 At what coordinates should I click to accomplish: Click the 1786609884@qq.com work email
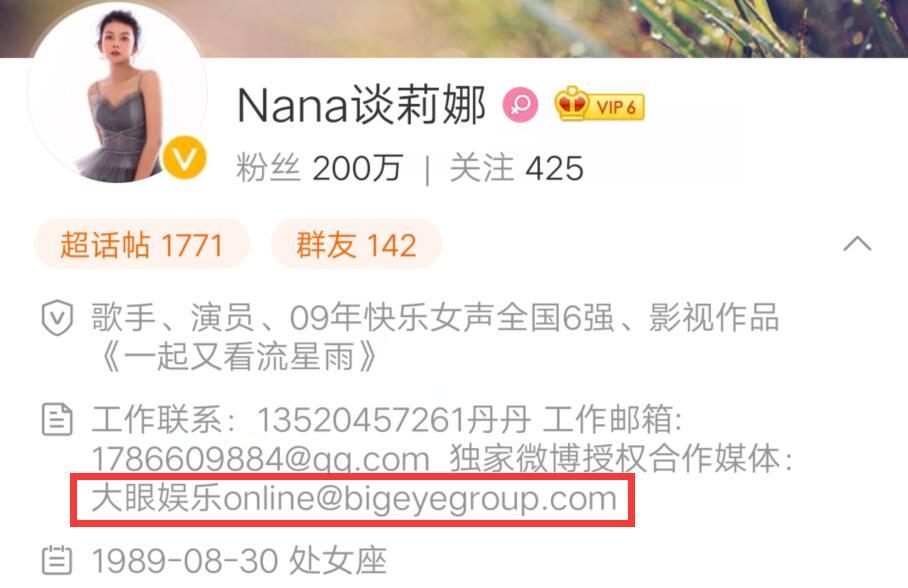click(261, 459)
